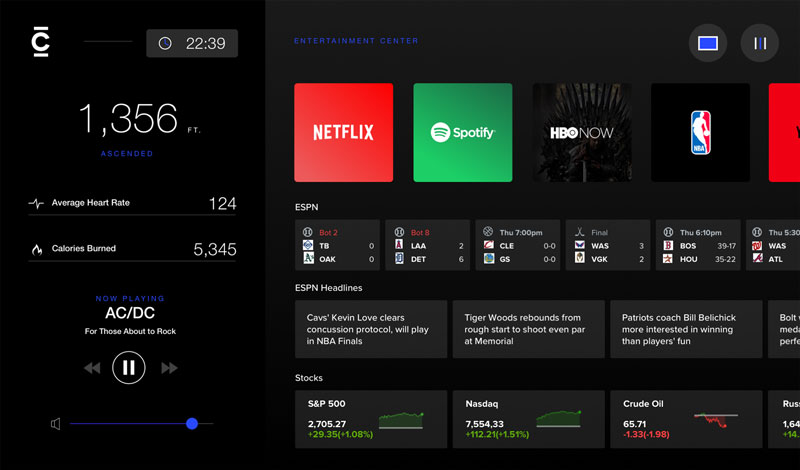Click the blue screen display button
This screenshot has width=800, height=470.
tap(708, 43)
